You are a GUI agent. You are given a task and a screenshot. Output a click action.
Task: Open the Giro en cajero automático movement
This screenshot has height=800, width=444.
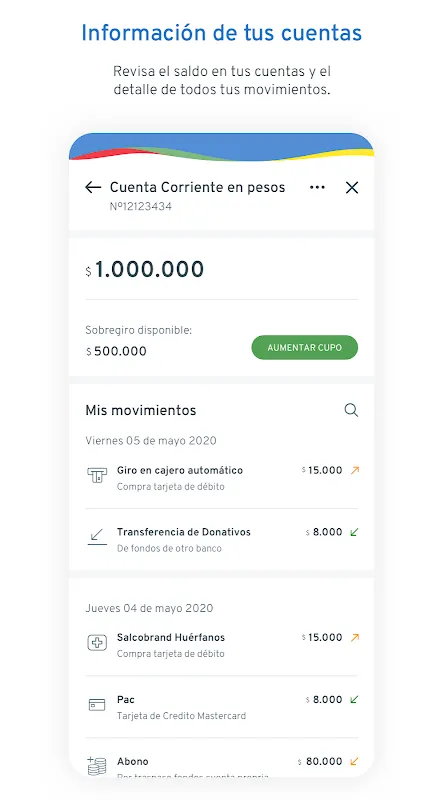click(221, 478)
